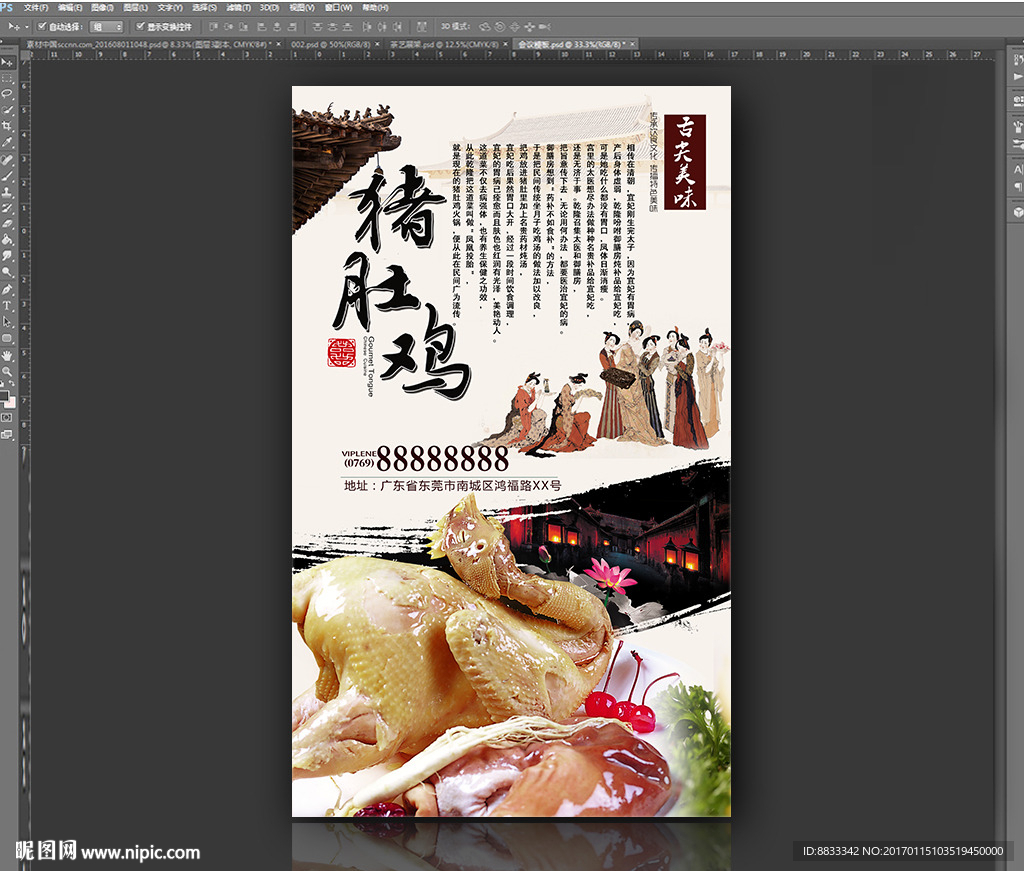Select the Eraser tool

[7, 225]
